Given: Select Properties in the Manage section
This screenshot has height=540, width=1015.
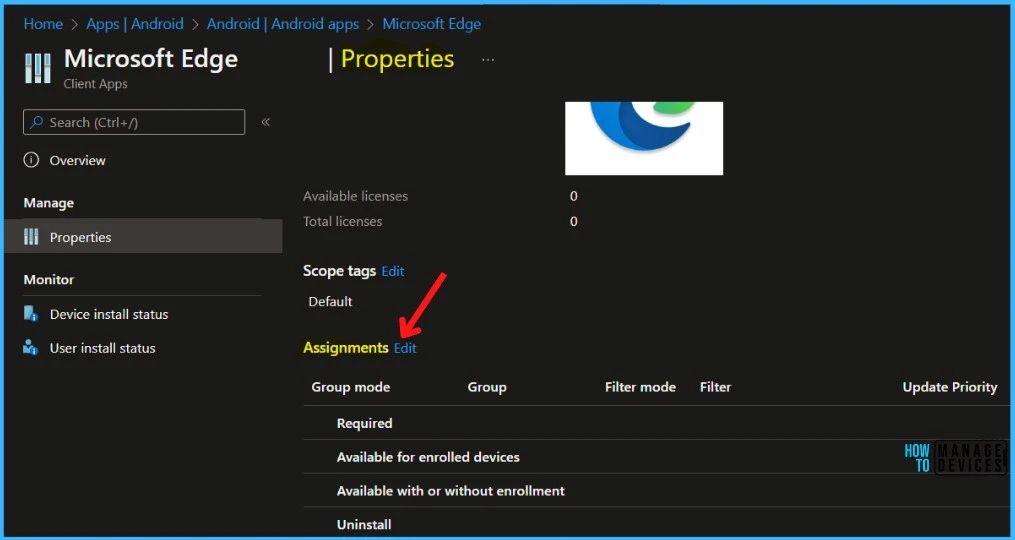Looking at the screenshot, I should 143,237.
